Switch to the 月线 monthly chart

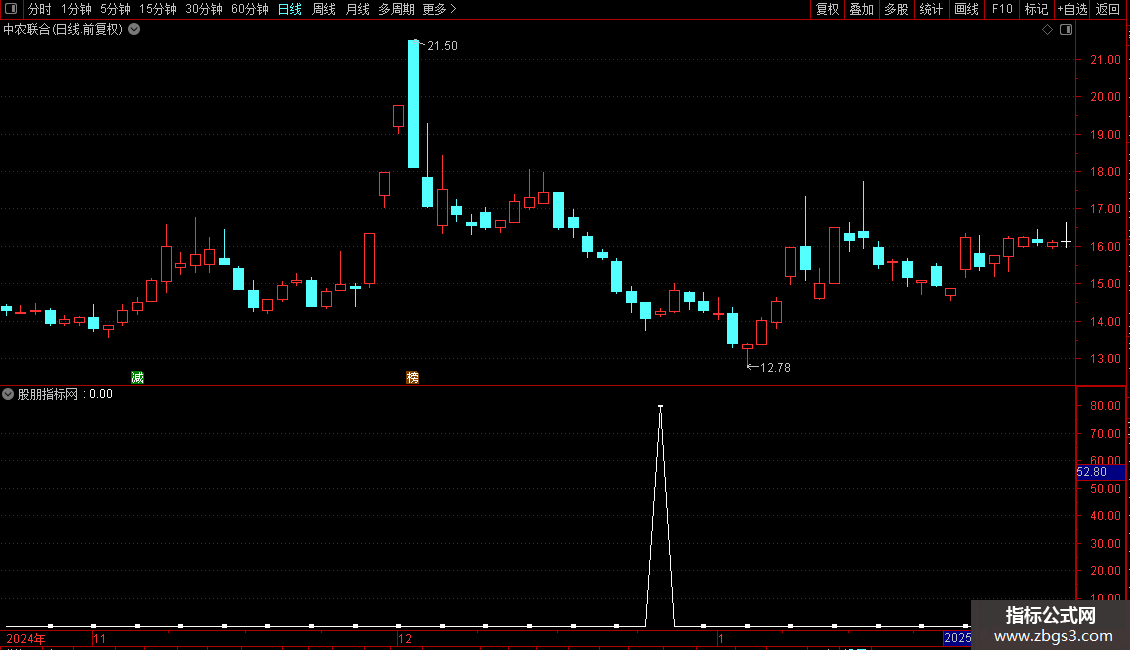pyautogui.click(x=357, y=9)
